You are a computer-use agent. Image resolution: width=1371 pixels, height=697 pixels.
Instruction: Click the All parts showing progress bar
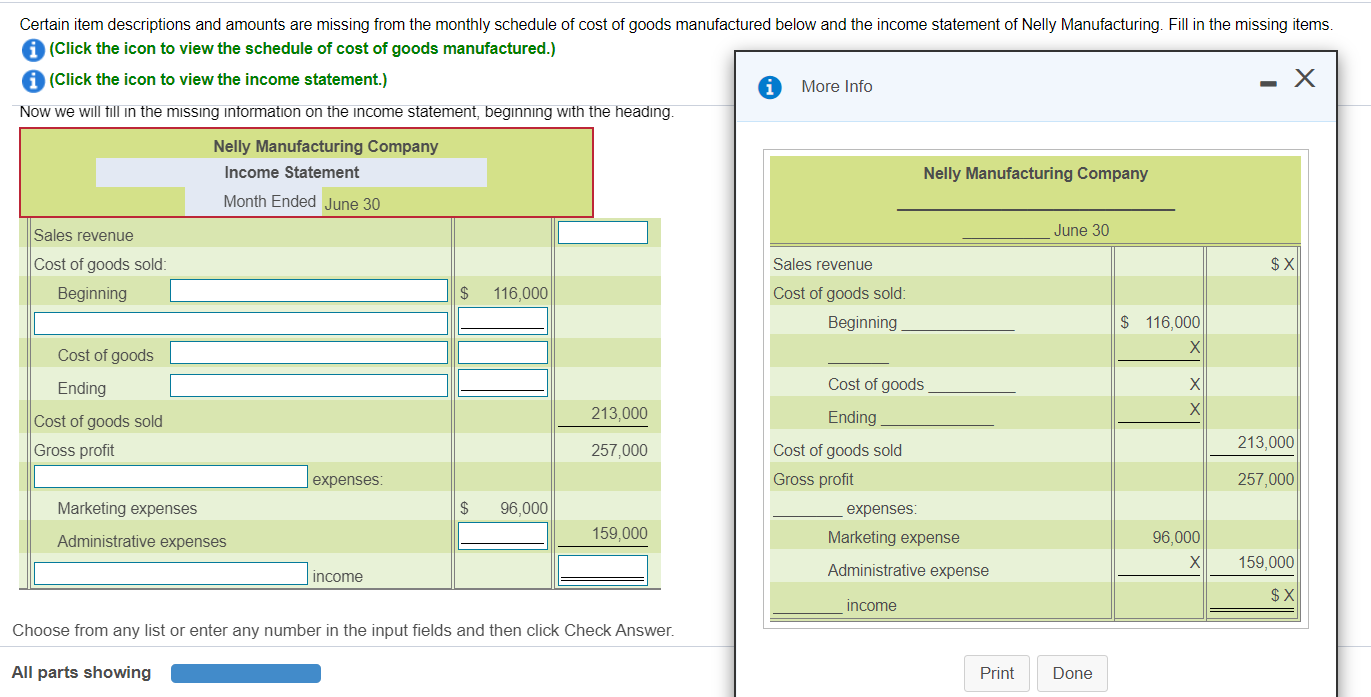point(245,673)
